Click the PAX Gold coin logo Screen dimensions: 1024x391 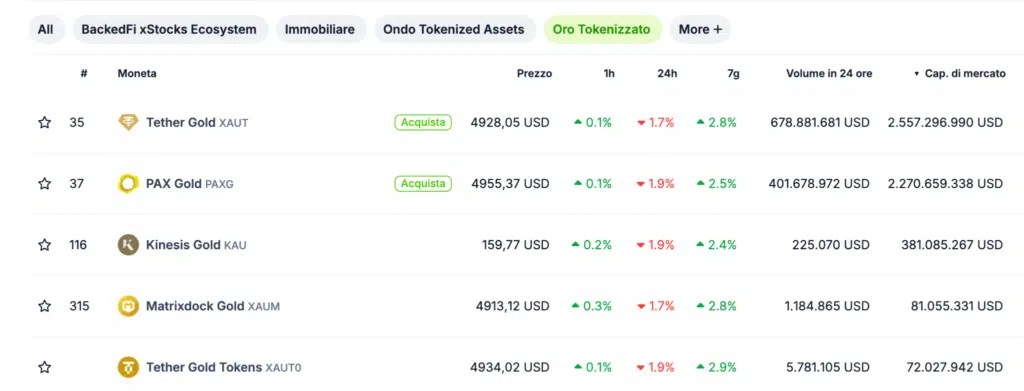pyautogui.click(x=128, y=184)
